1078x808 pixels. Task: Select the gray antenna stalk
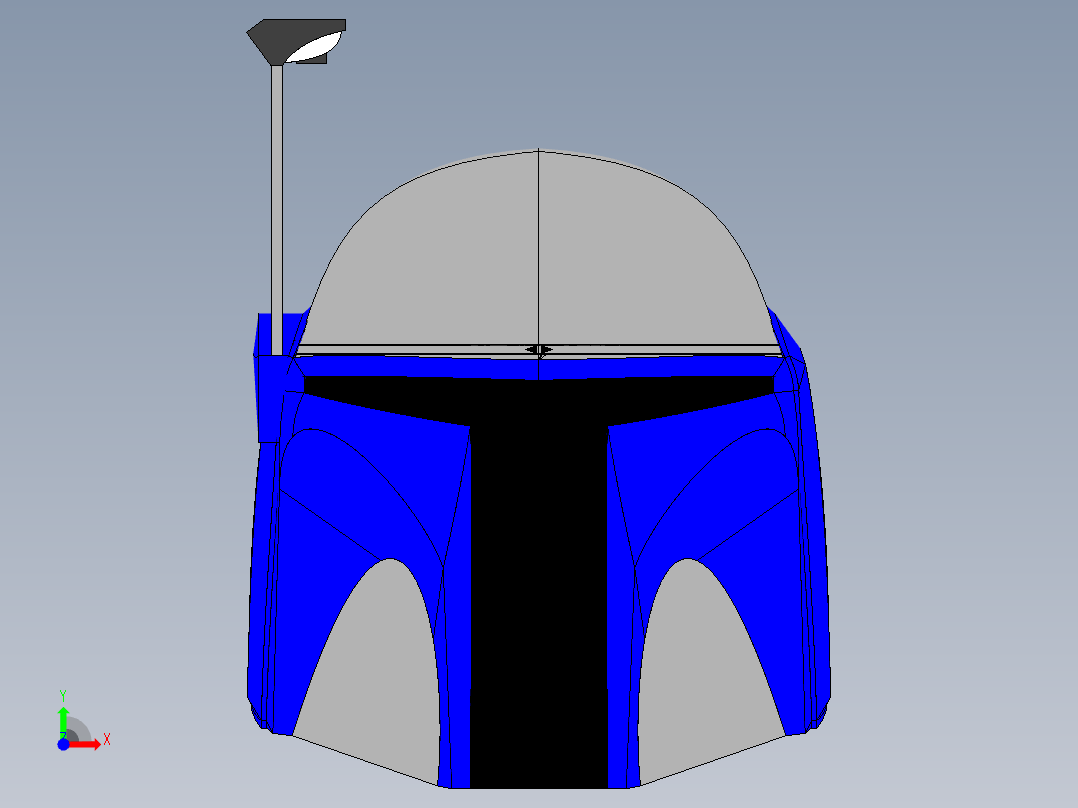tap(277, 210)
